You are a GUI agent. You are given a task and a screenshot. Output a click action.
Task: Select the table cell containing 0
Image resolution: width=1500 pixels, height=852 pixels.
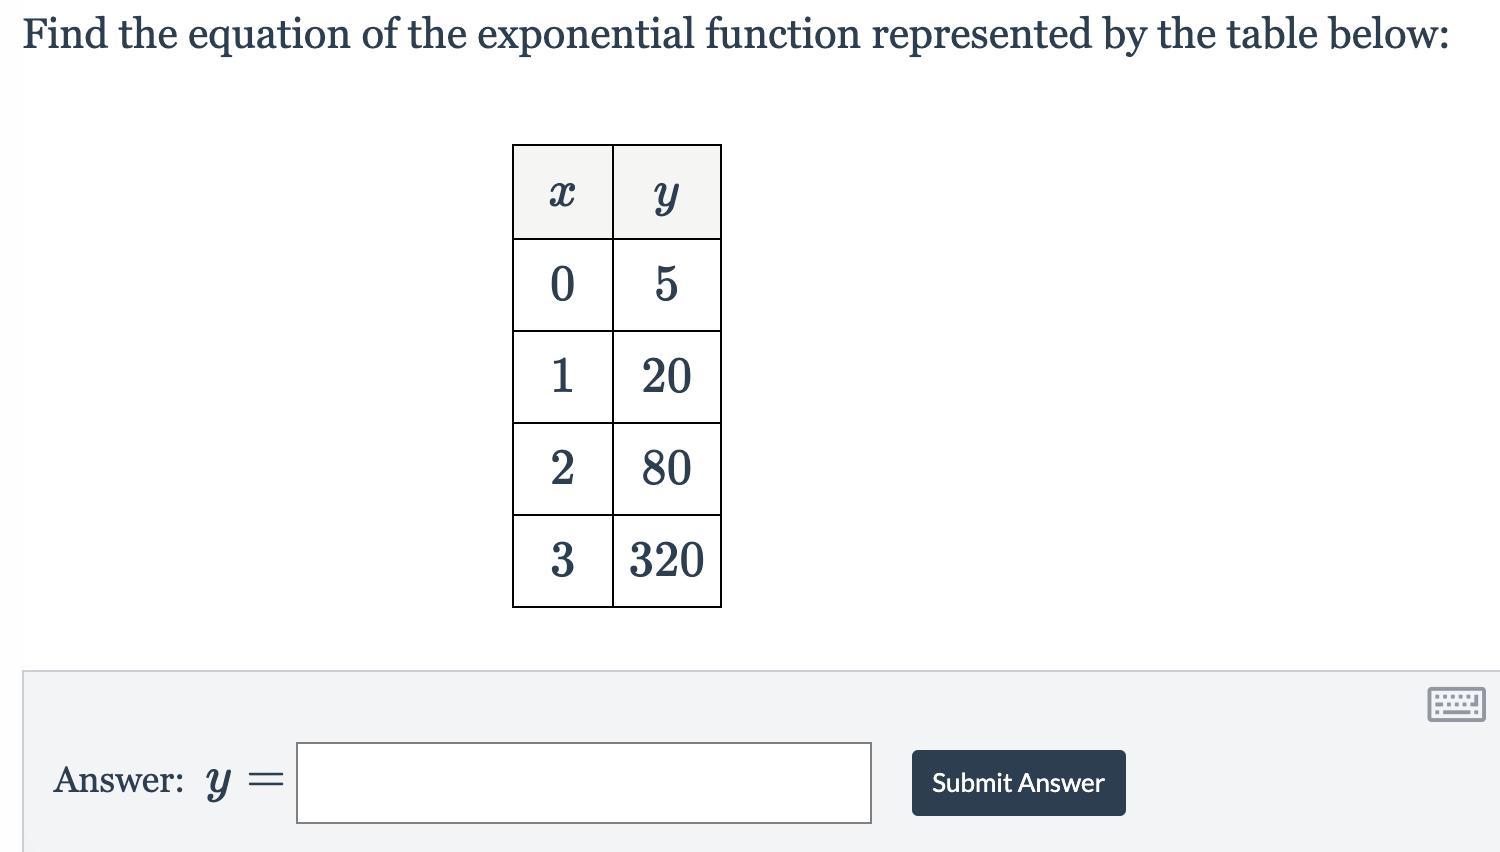pyautogui.click(x=563, y=285)
